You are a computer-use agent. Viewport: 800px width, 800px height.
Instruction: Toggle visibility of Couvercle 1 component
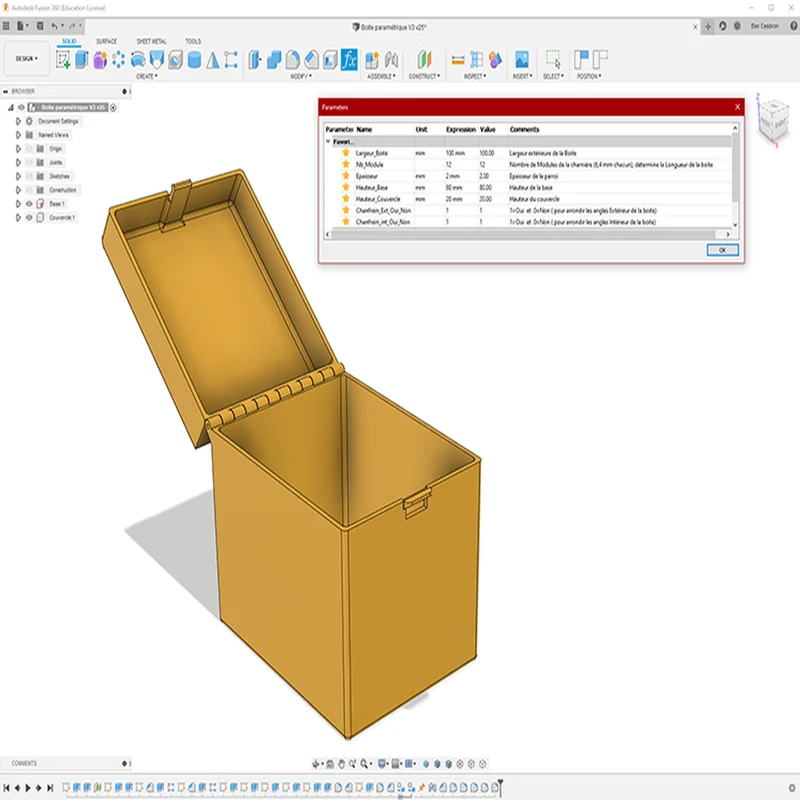(29, 217)
